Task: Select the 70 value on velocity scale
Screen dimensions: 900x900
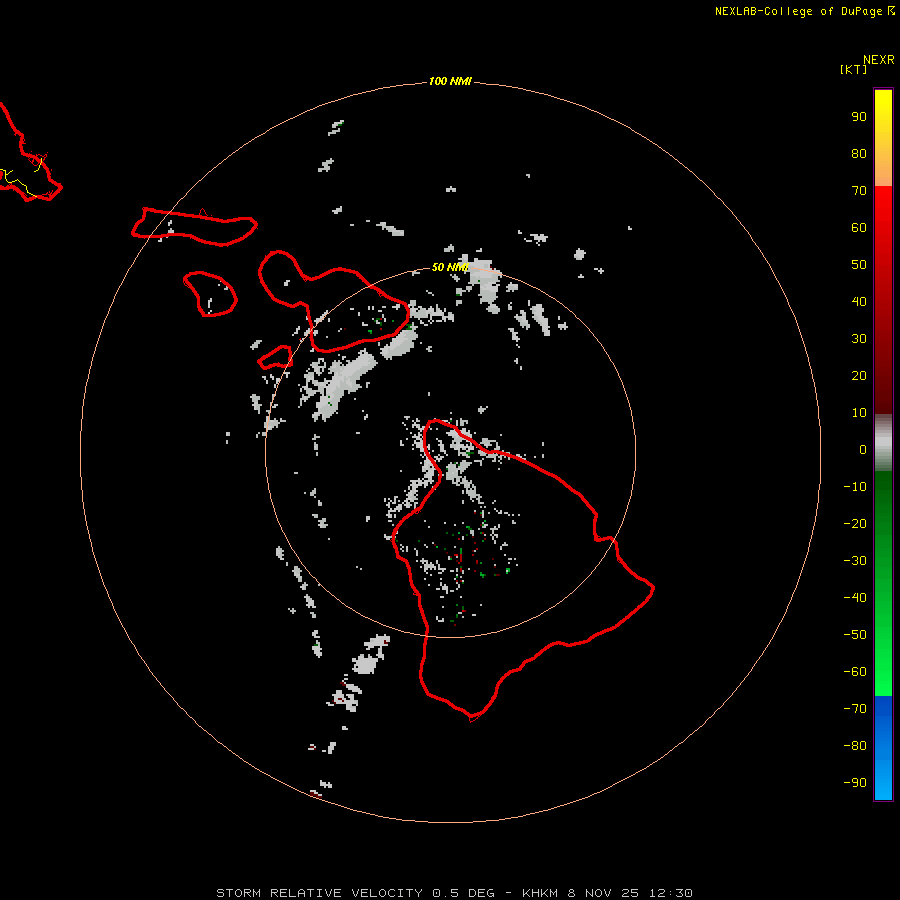Action: point(859,191)
